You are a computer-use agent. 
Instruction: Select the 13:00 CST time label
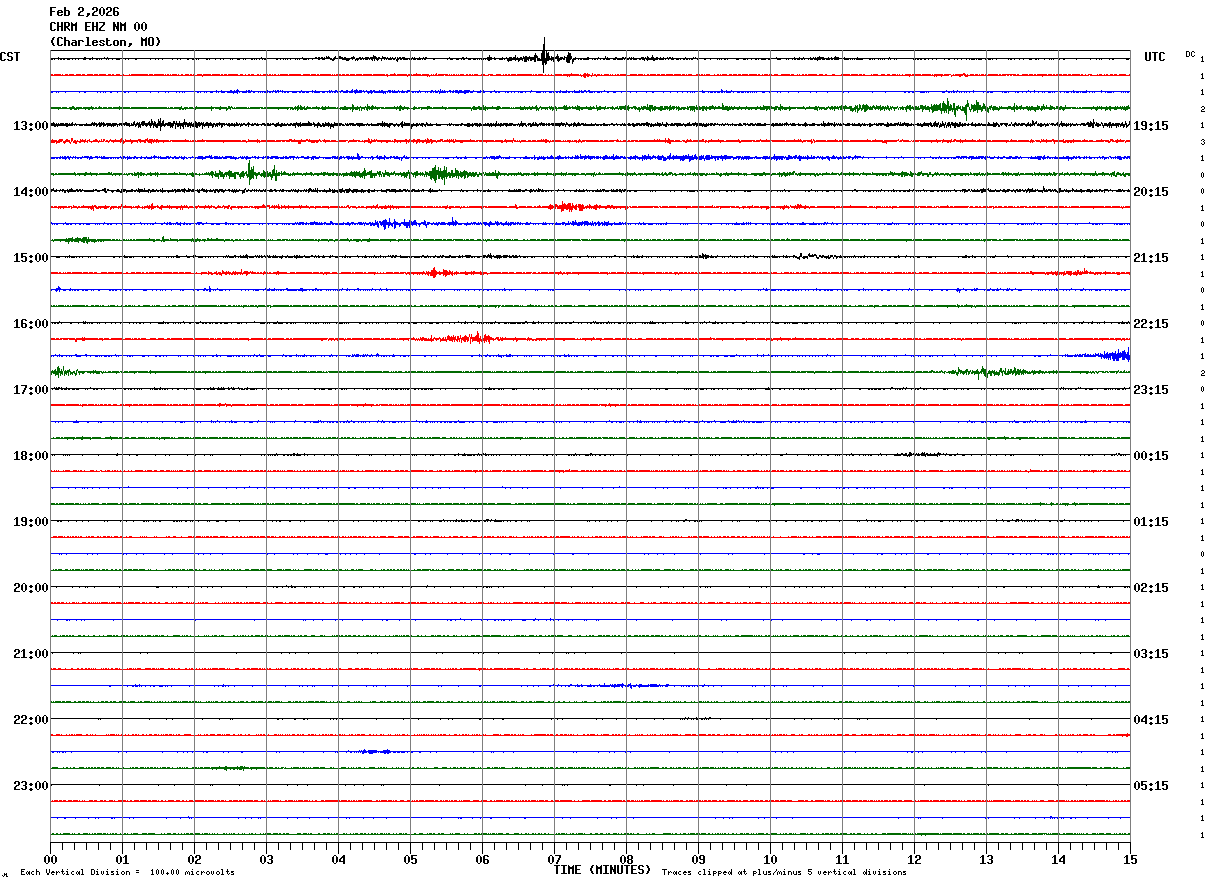tap(30, 126)
